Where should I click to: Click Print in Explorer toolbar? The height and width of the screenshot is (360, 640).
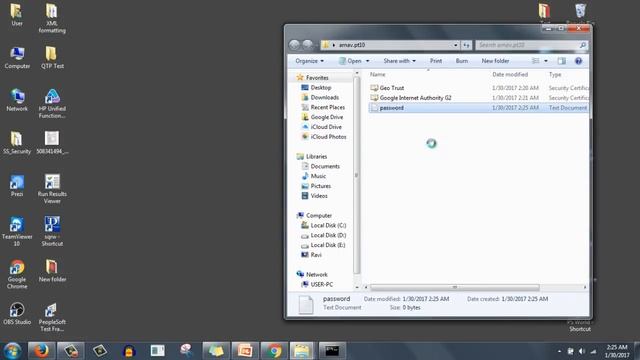[x=436, y=61]
